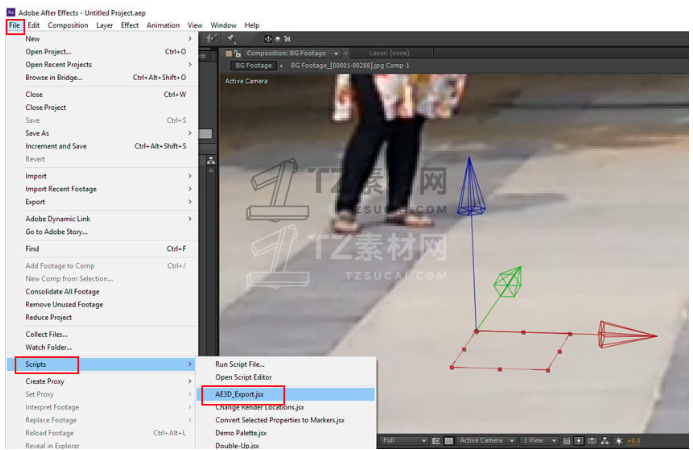Choose Consolidate All Footage
Viewport: 693px width, 450px height.
[103, 292]
